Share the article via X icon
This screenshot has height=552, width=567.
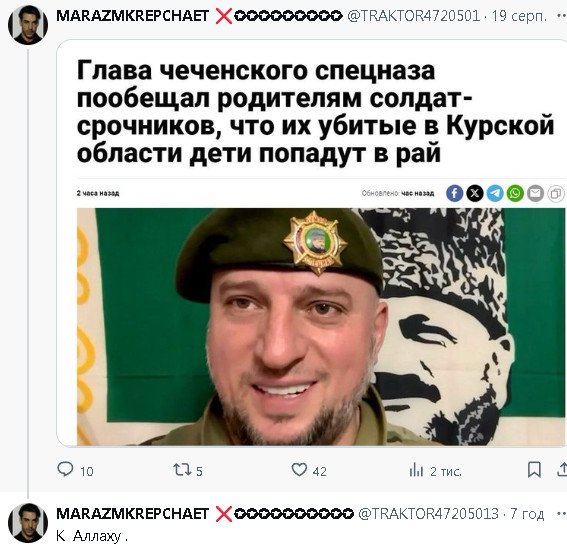coord(475,193)
